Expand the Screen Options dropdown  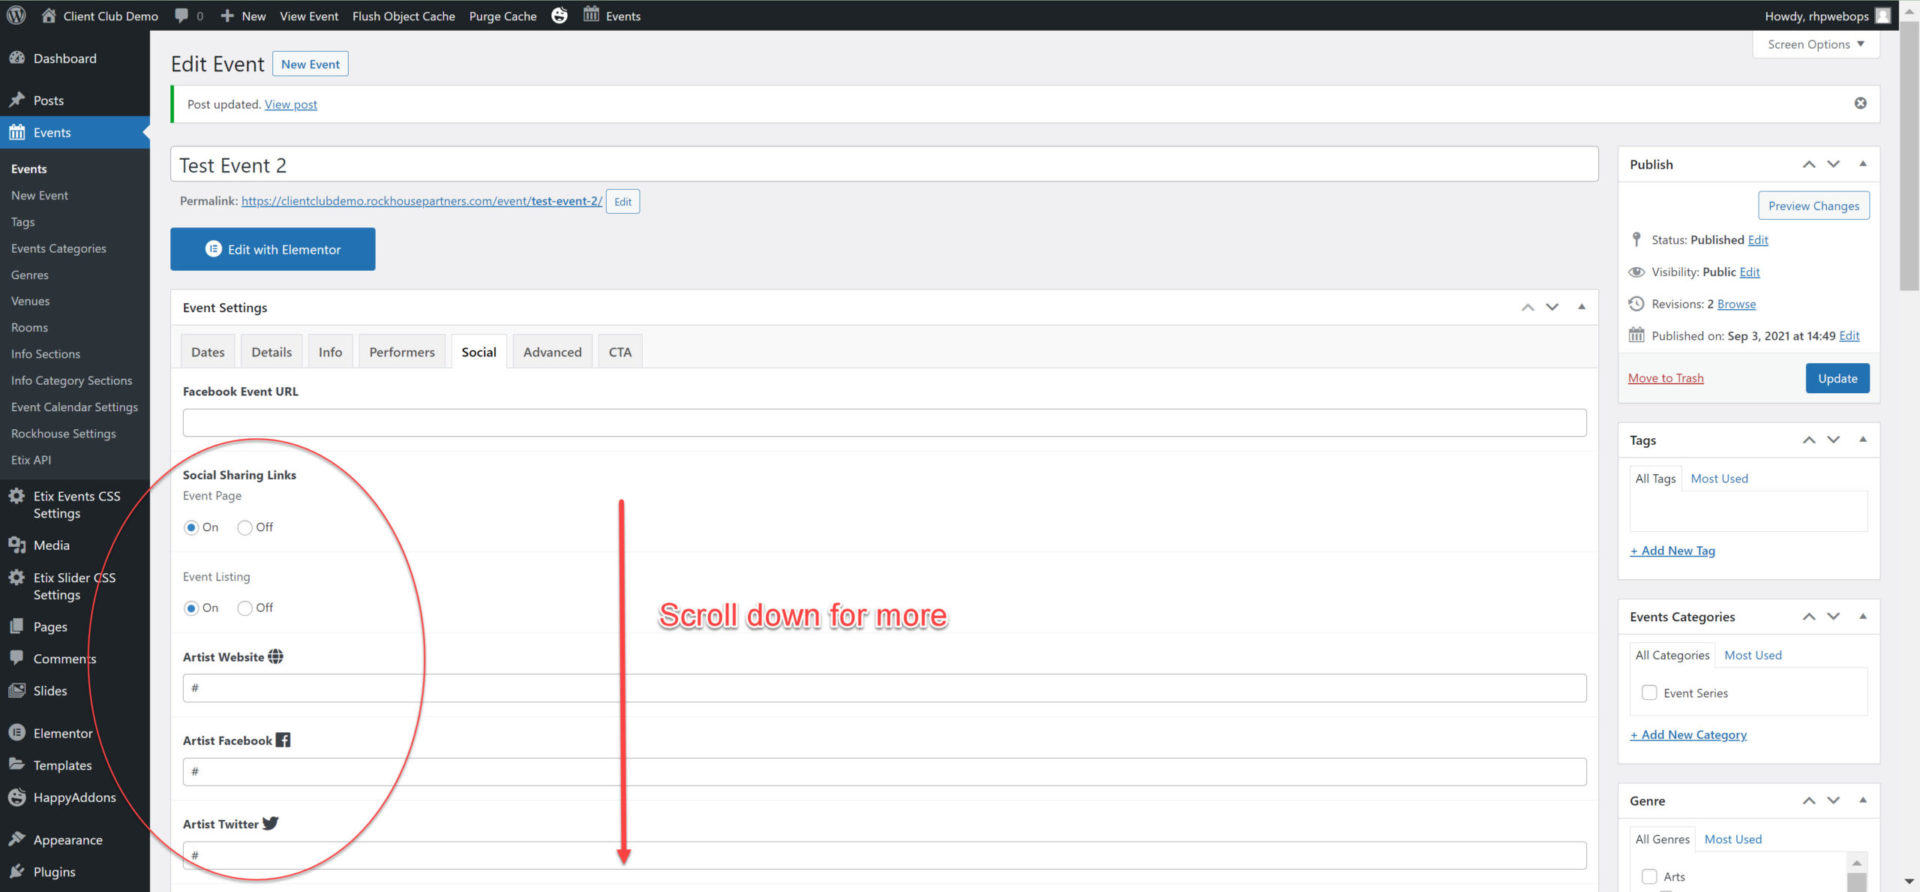coord(1815,45)
